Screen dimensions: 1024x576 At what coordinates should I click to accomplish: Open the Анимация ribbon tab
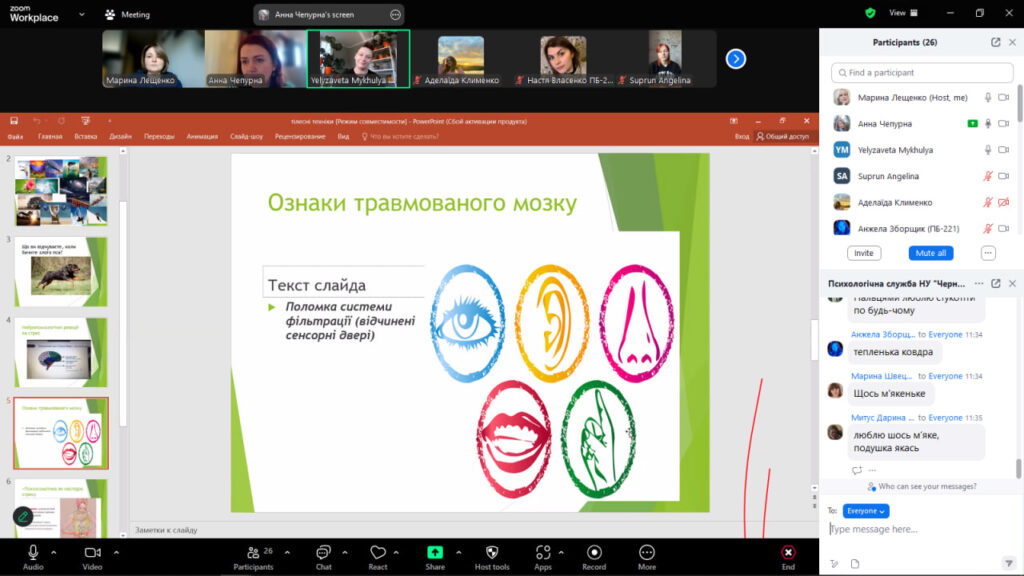click(x=202, y=136)
